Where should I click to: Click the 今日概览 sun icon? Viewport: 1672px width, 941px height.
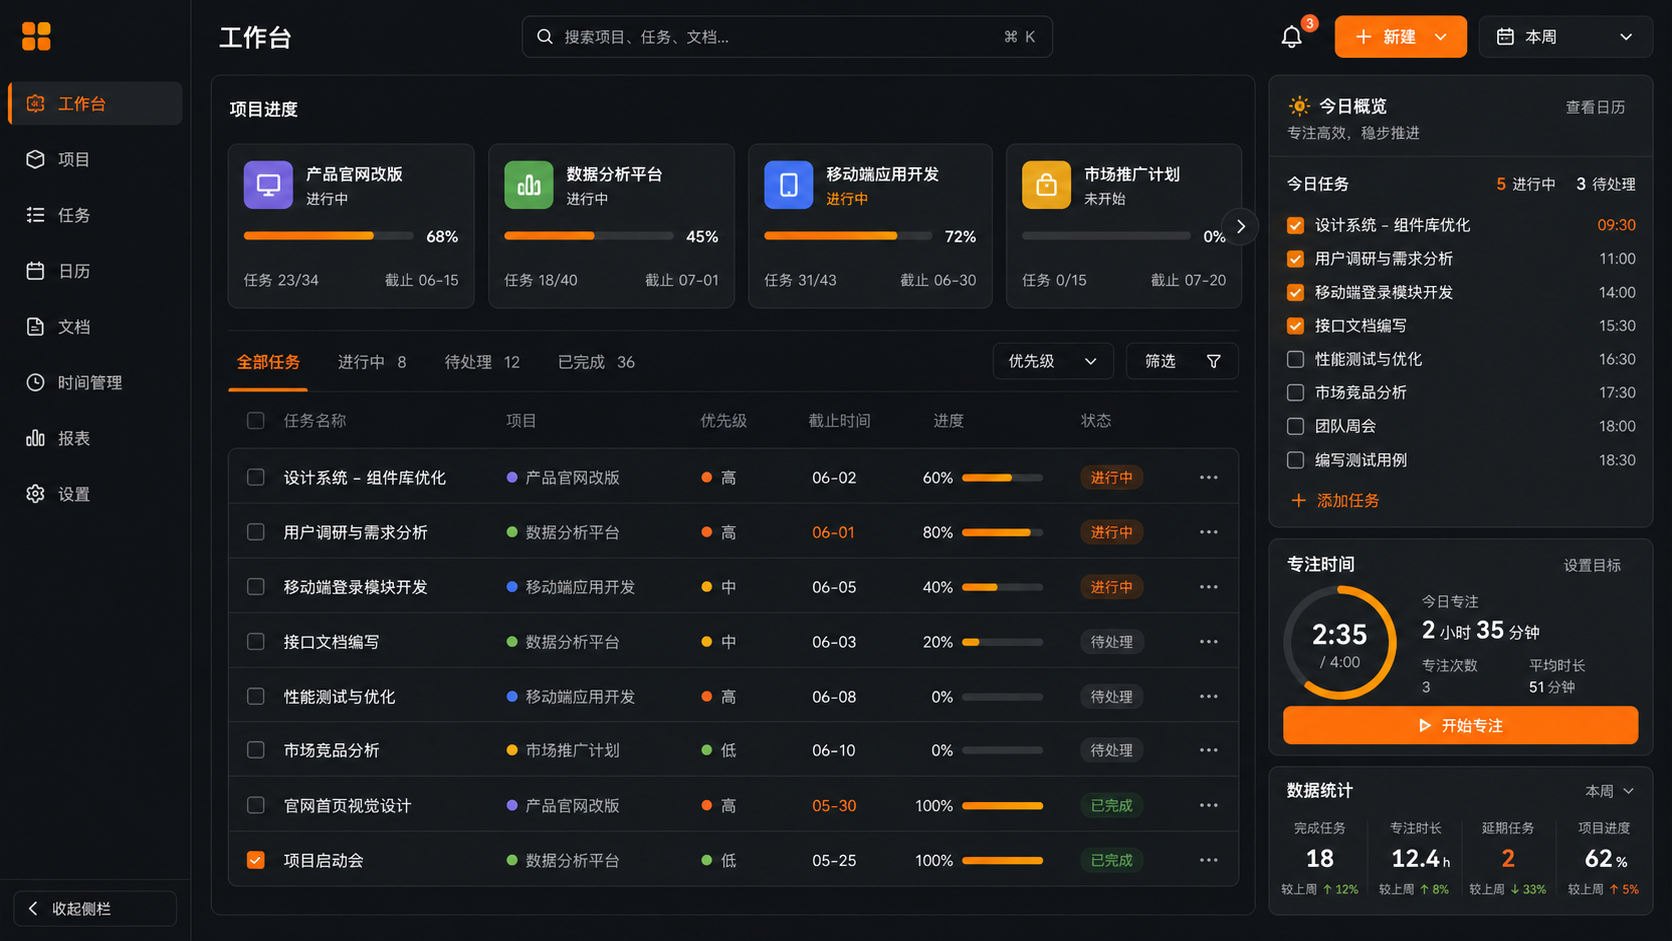point(1299,106)
